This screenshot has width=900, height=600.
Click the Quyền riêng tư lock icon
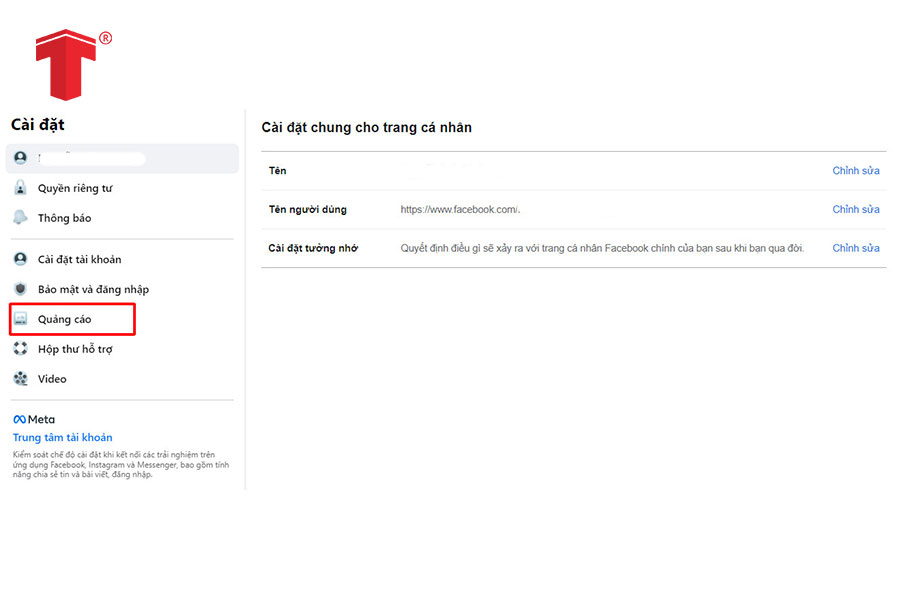pyautogui.click(x=21, y=188)
